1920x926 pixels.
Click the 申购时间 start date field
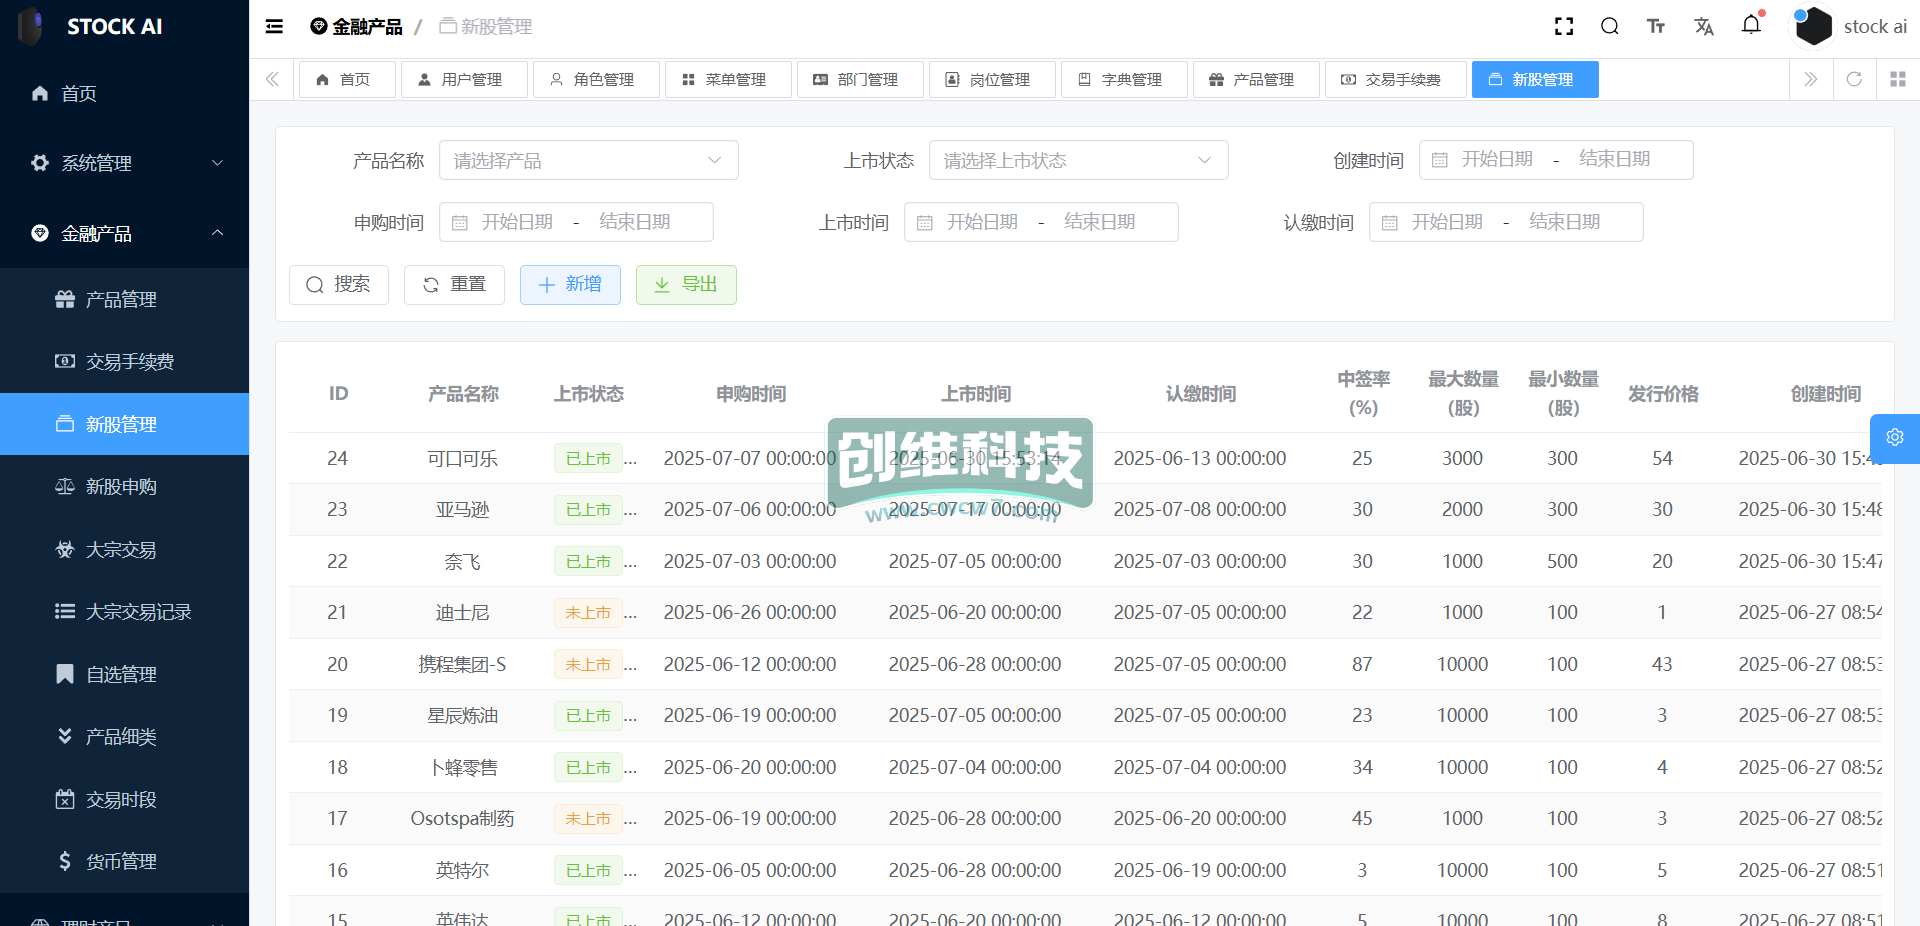pos(517,222)
